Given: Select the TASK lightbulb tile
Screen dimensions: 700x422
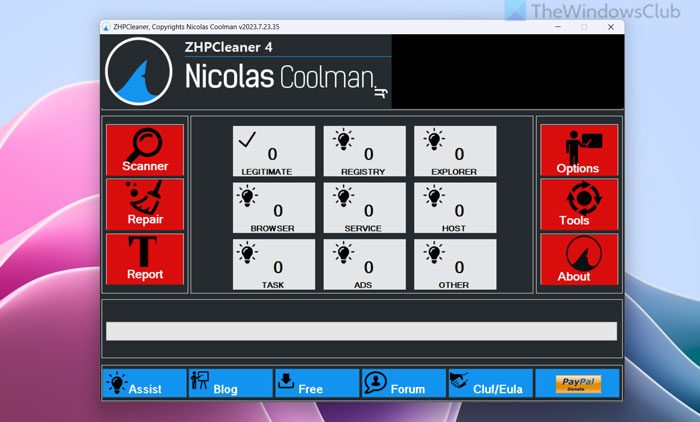Looking at the screenshot, I should [274, 264].
